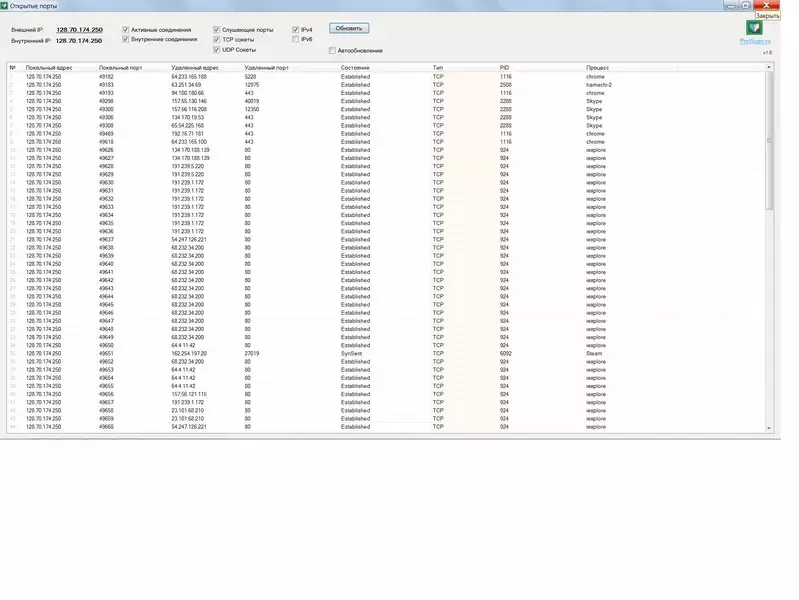
Task: Click local port 49469
Action: click(x=106, y=134)
